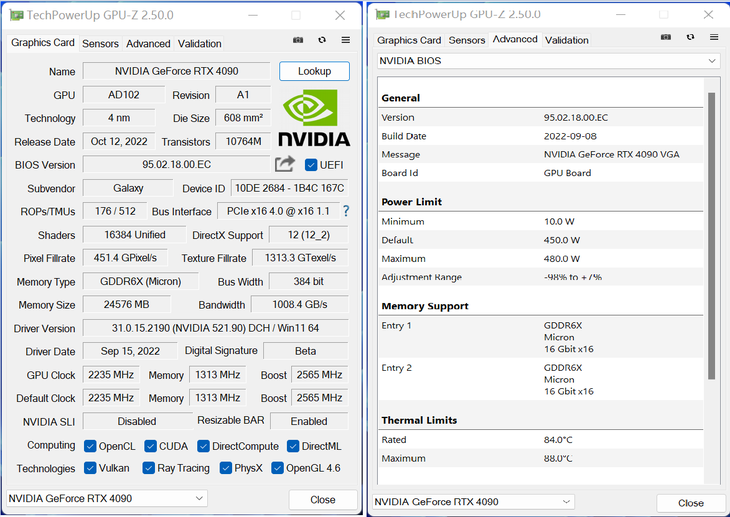Click the Power Limit Maximum 480.0 W row
Image resolution: width=730 pixels, height=517 pixels.
tap(541, 258)
